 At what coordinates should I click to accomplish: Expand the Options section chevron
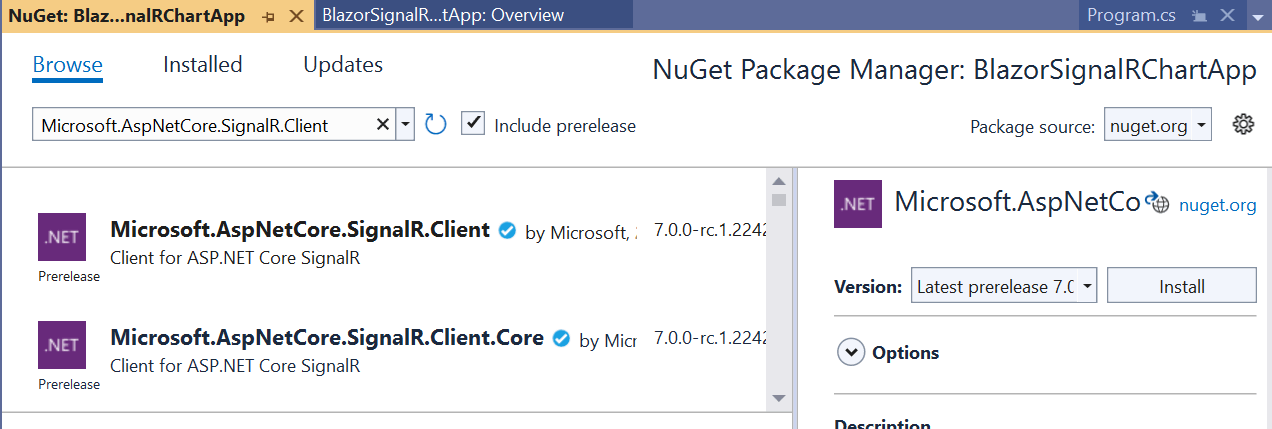[851, 353]
